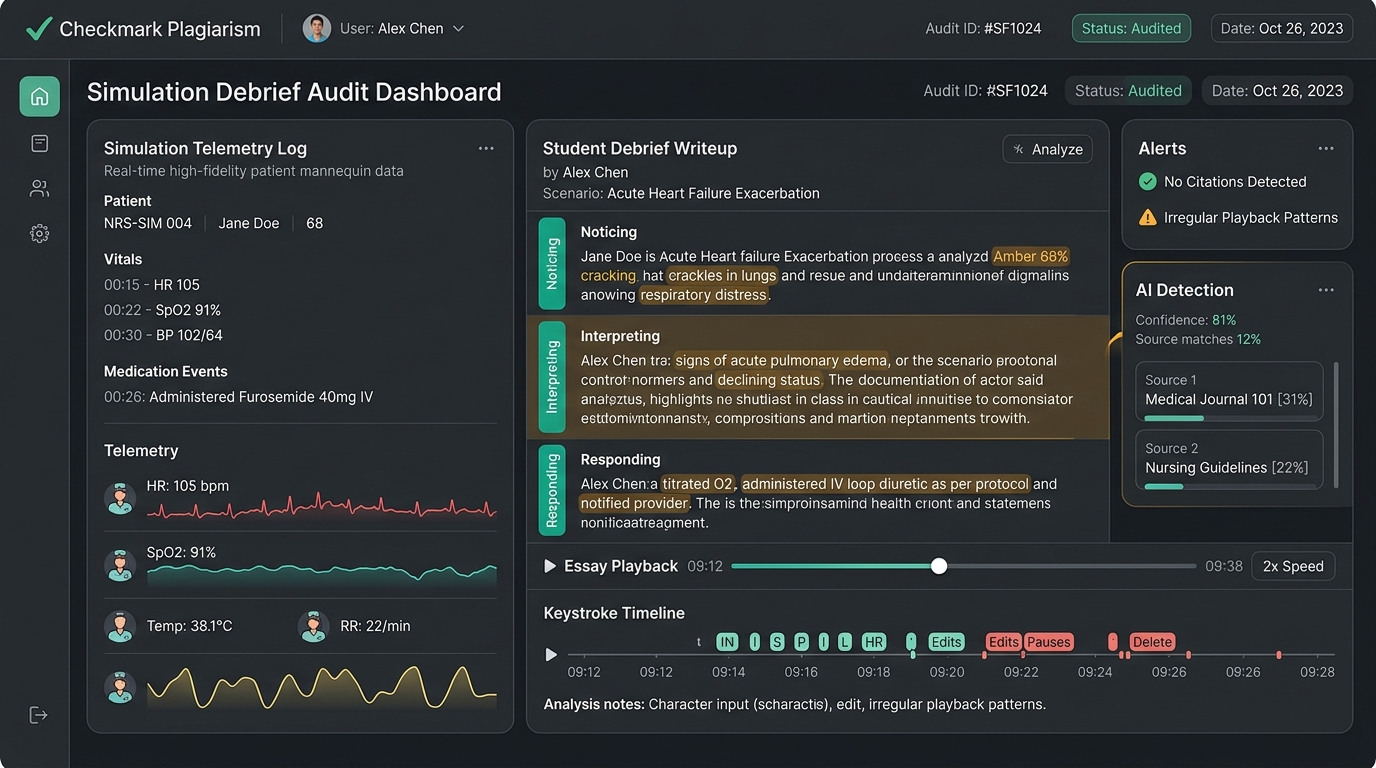Click the Source matches 12% value
This screenshot has height=768, width=1376.
[x=1248, y=339]
